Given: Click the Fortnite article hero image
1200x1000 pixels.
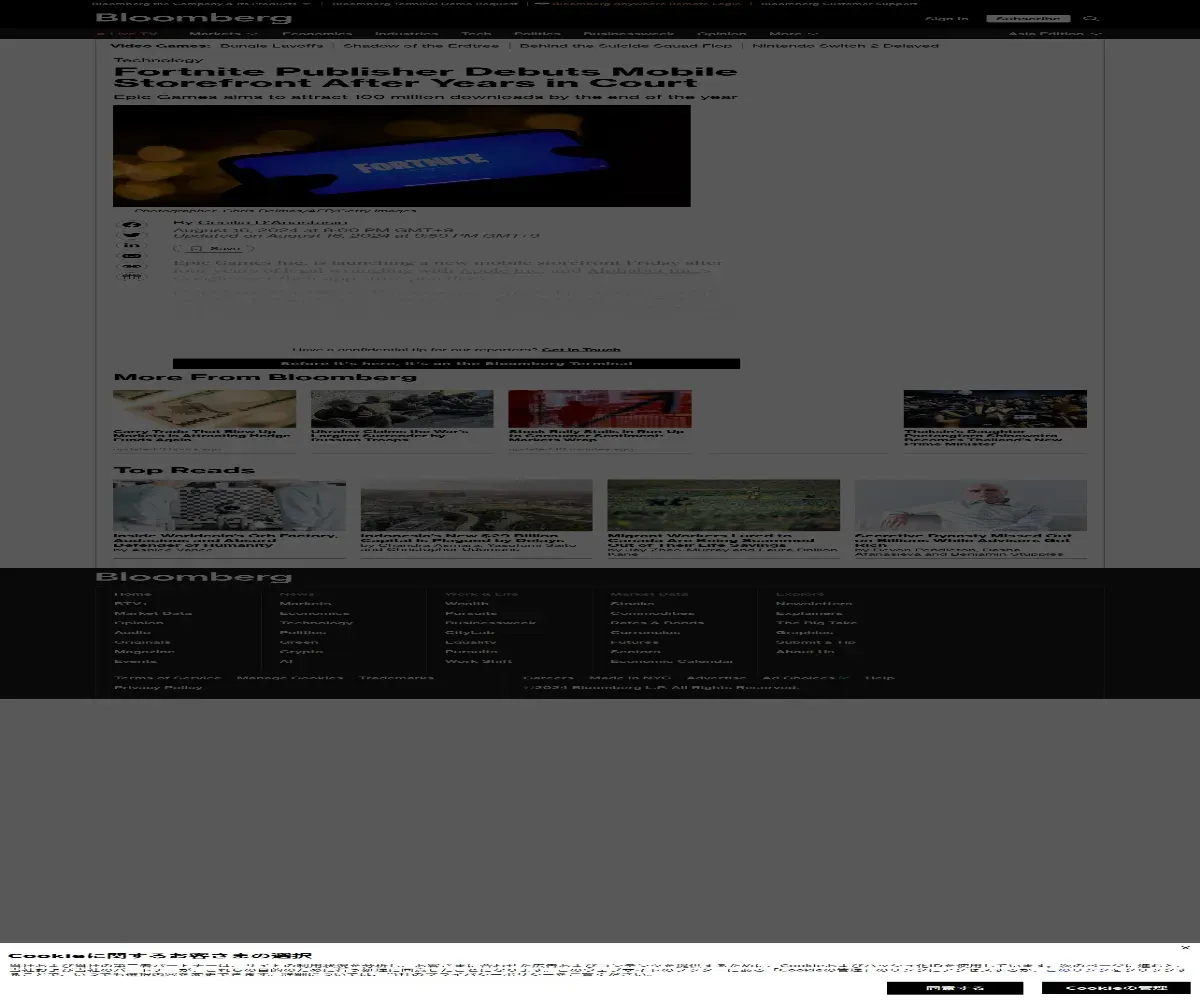Looking at the screenshot, I should click(402, 156).
